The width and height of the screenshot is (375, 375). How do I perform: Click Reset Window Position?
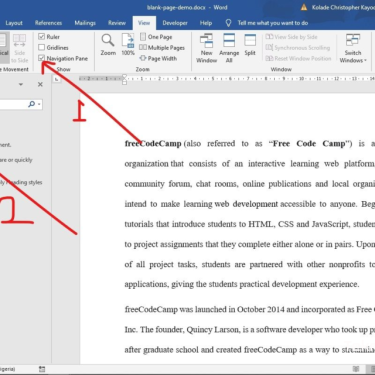tap(298, 58)
